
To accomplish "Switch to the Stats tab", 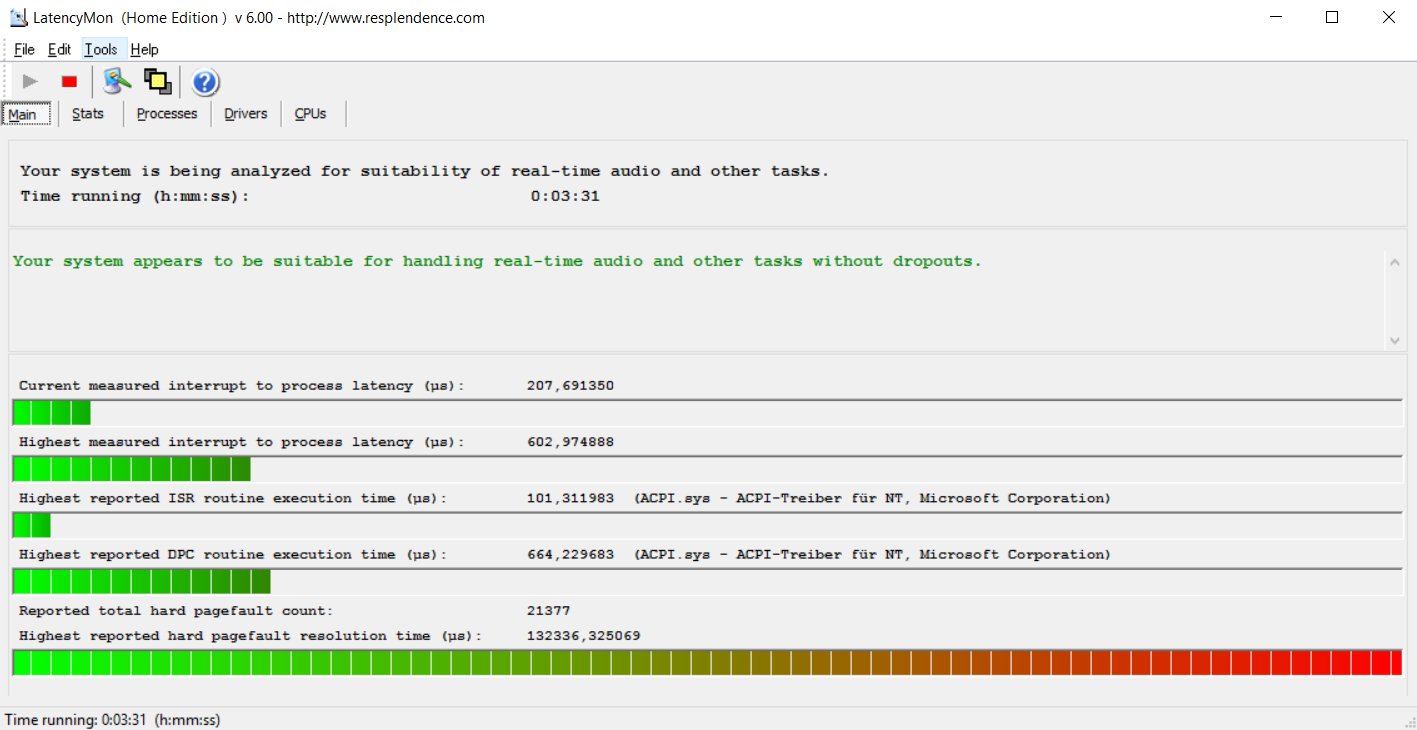I will 88,114.
